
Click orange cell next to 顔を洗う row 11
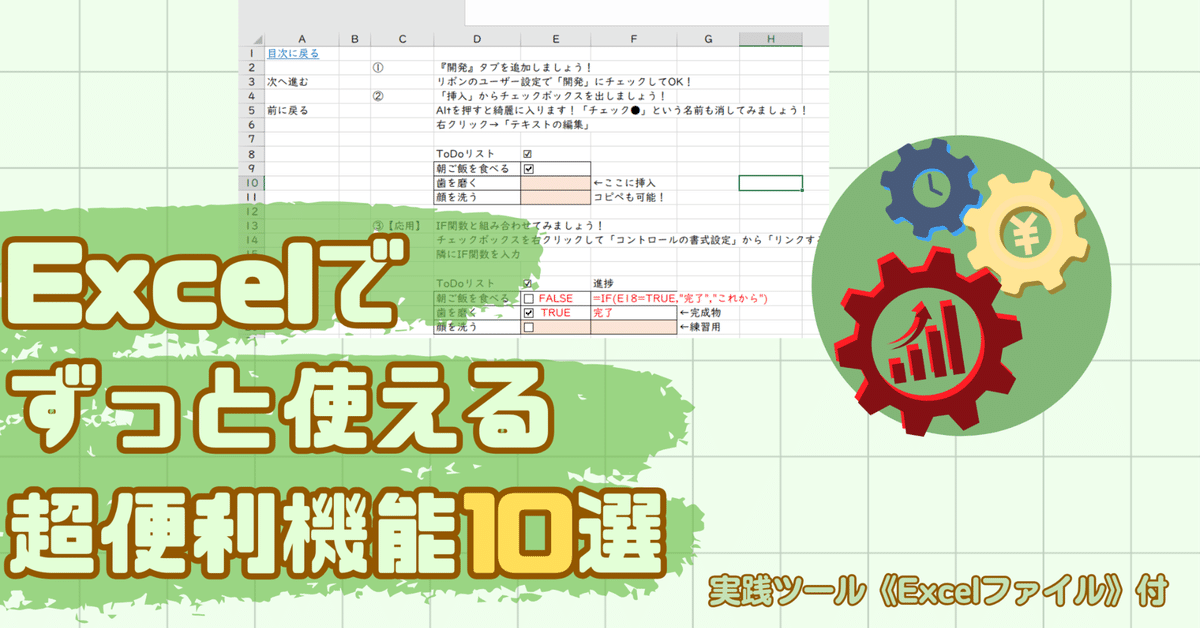point(555,197)
